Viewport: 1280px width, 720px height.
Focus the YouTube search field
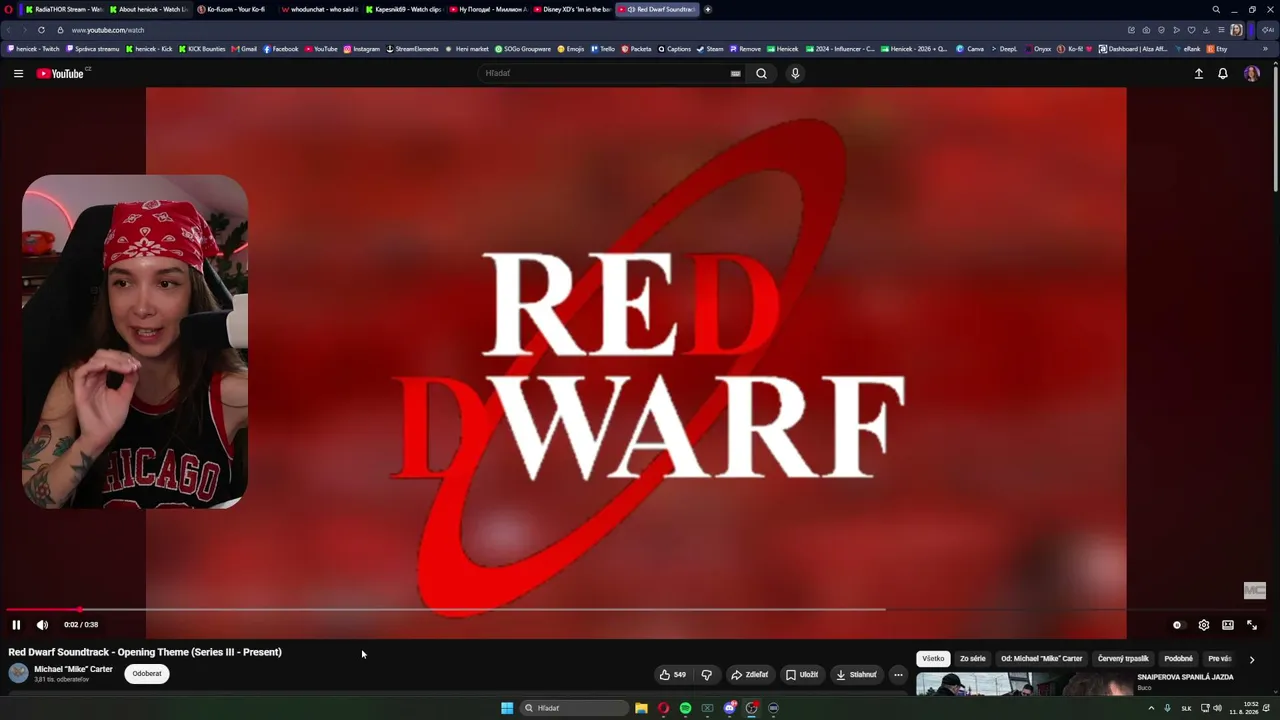point(605,73)
